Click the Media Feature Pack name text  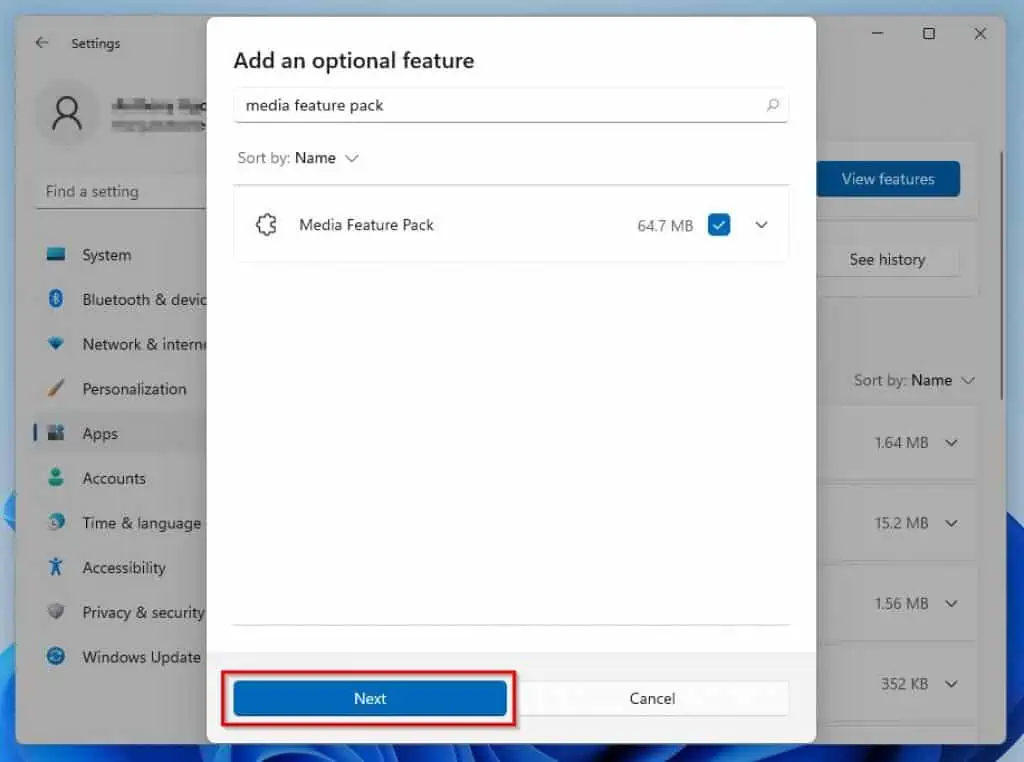tap(366, 225)
